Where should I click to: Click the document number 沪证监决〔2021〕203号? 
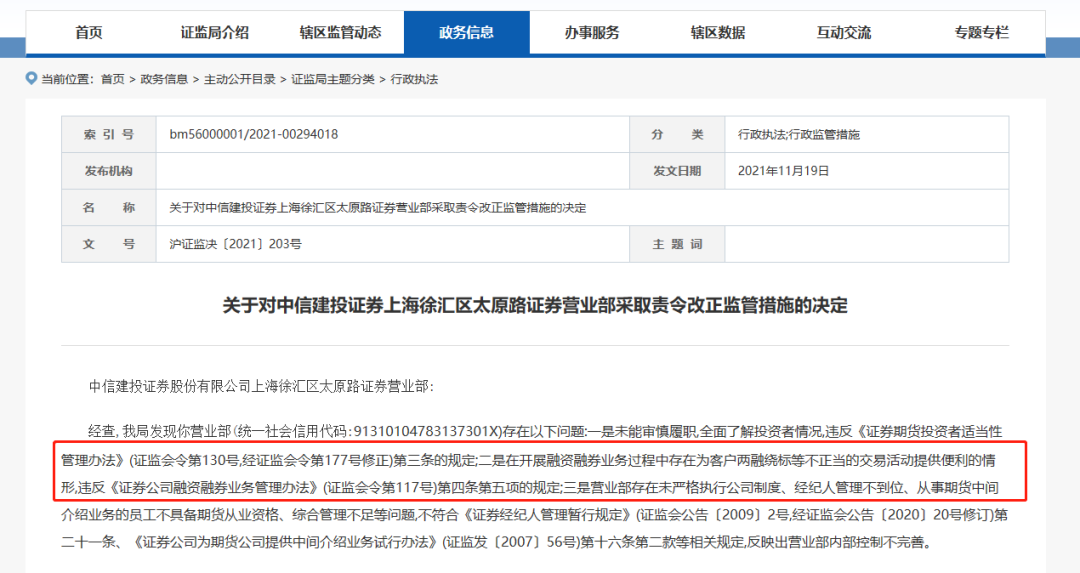pos(236,244)
